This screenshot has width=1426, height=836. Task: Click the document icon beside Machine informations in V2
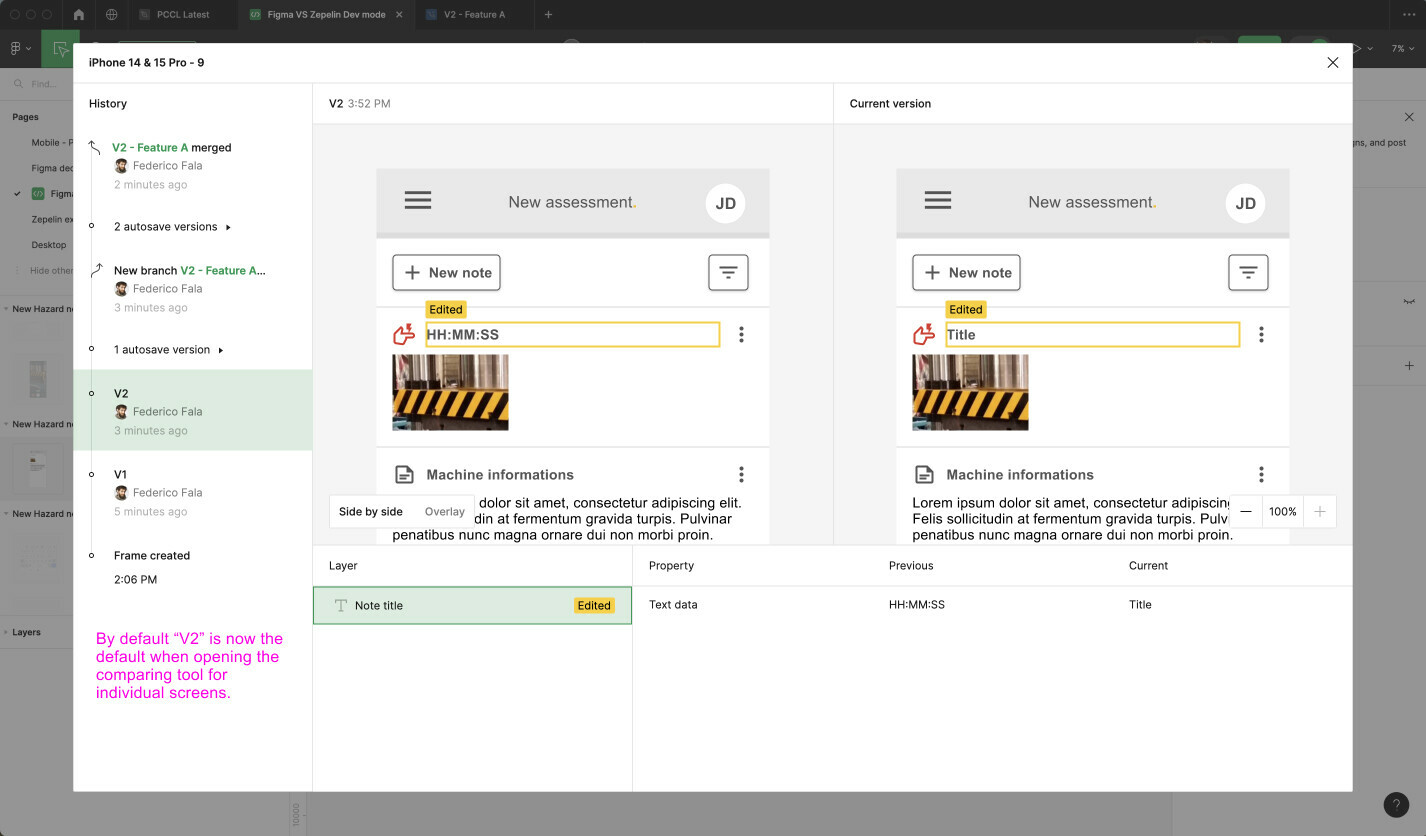(x=404, y=475)
